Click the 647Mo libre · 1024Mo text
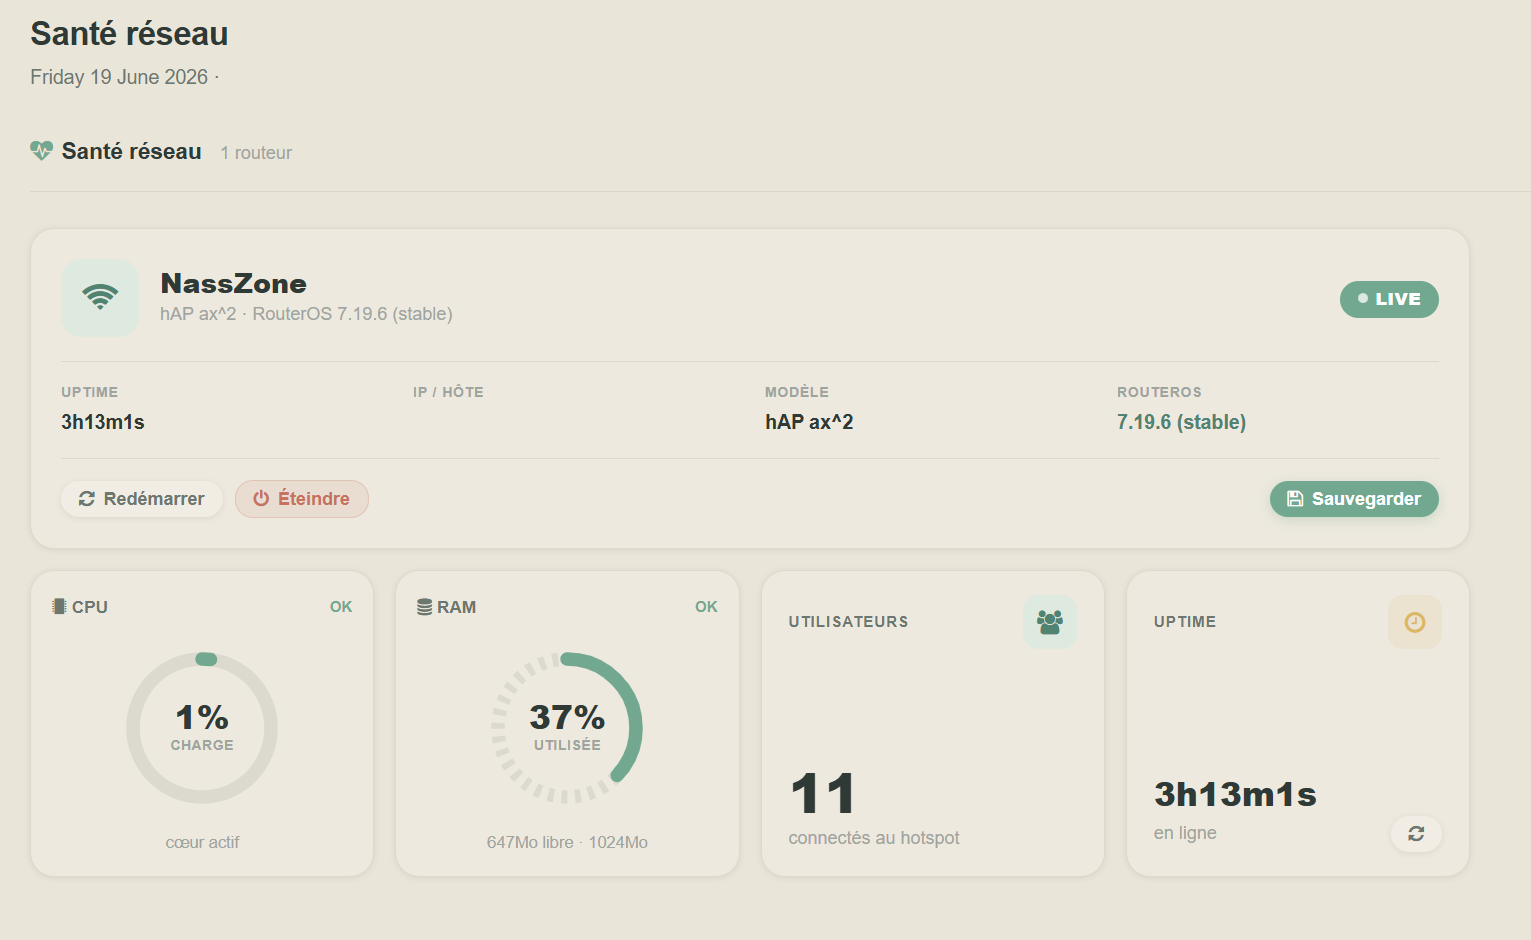 pyautogui.click(x=567, y=842)
